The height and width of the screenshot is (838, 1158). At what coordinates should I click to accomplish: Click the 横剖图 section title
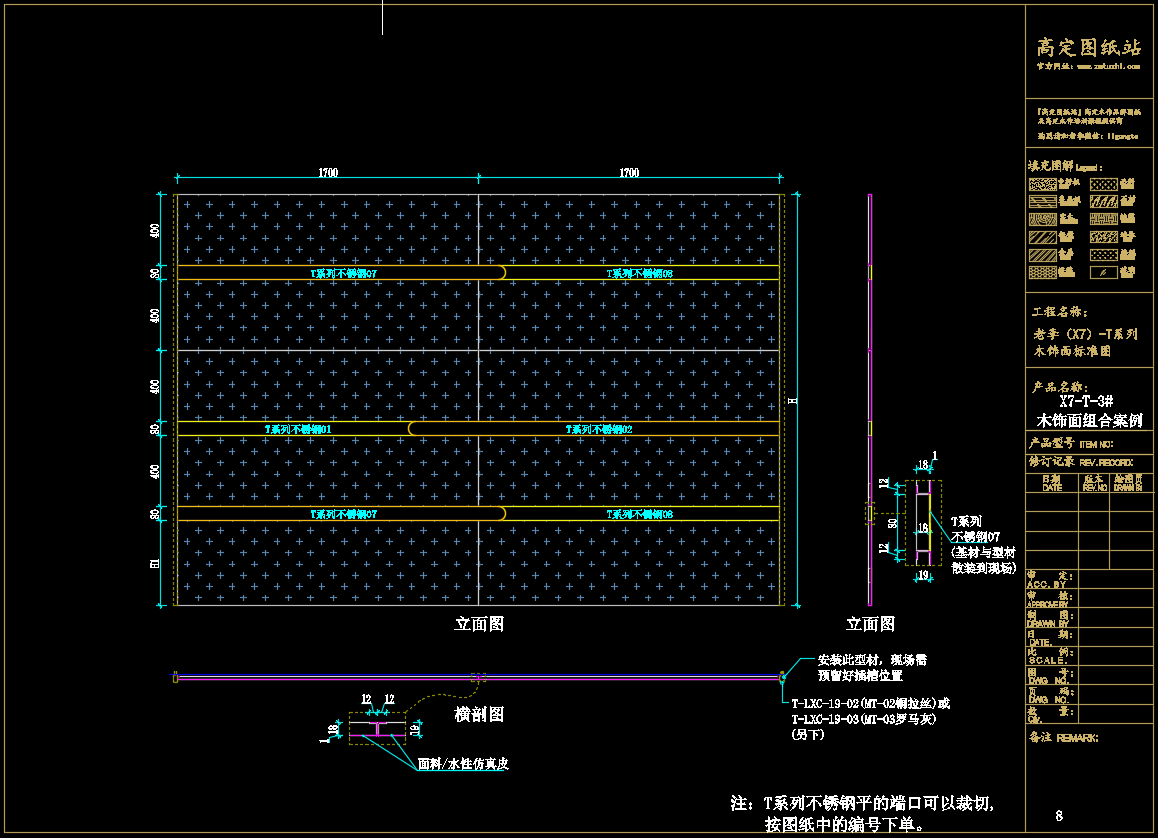coord(479,714)
